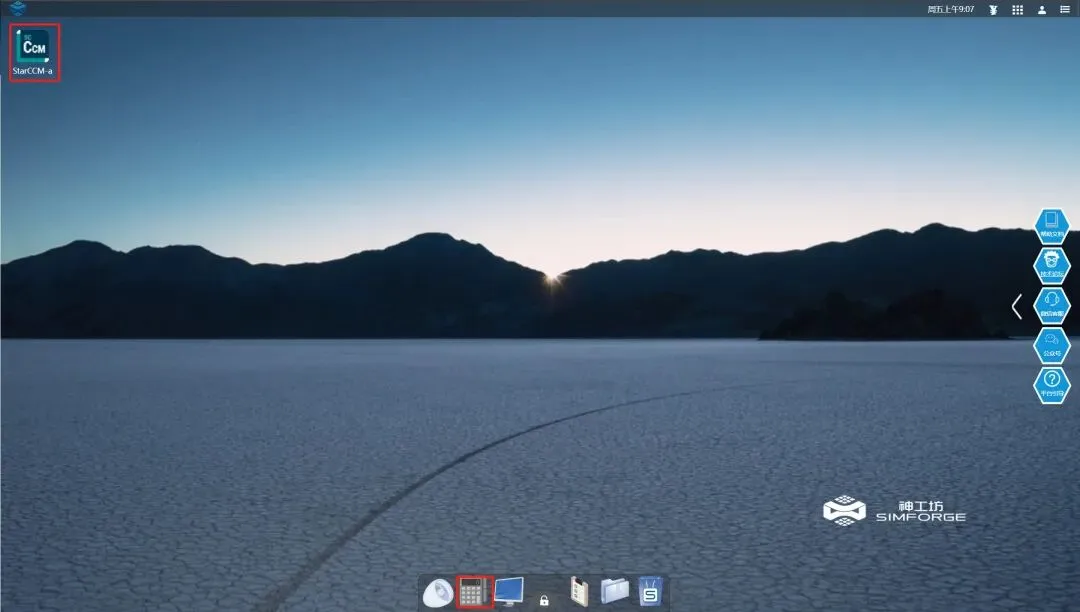Open the help documents hexagon button
1080x612 pixels.
1052,226
